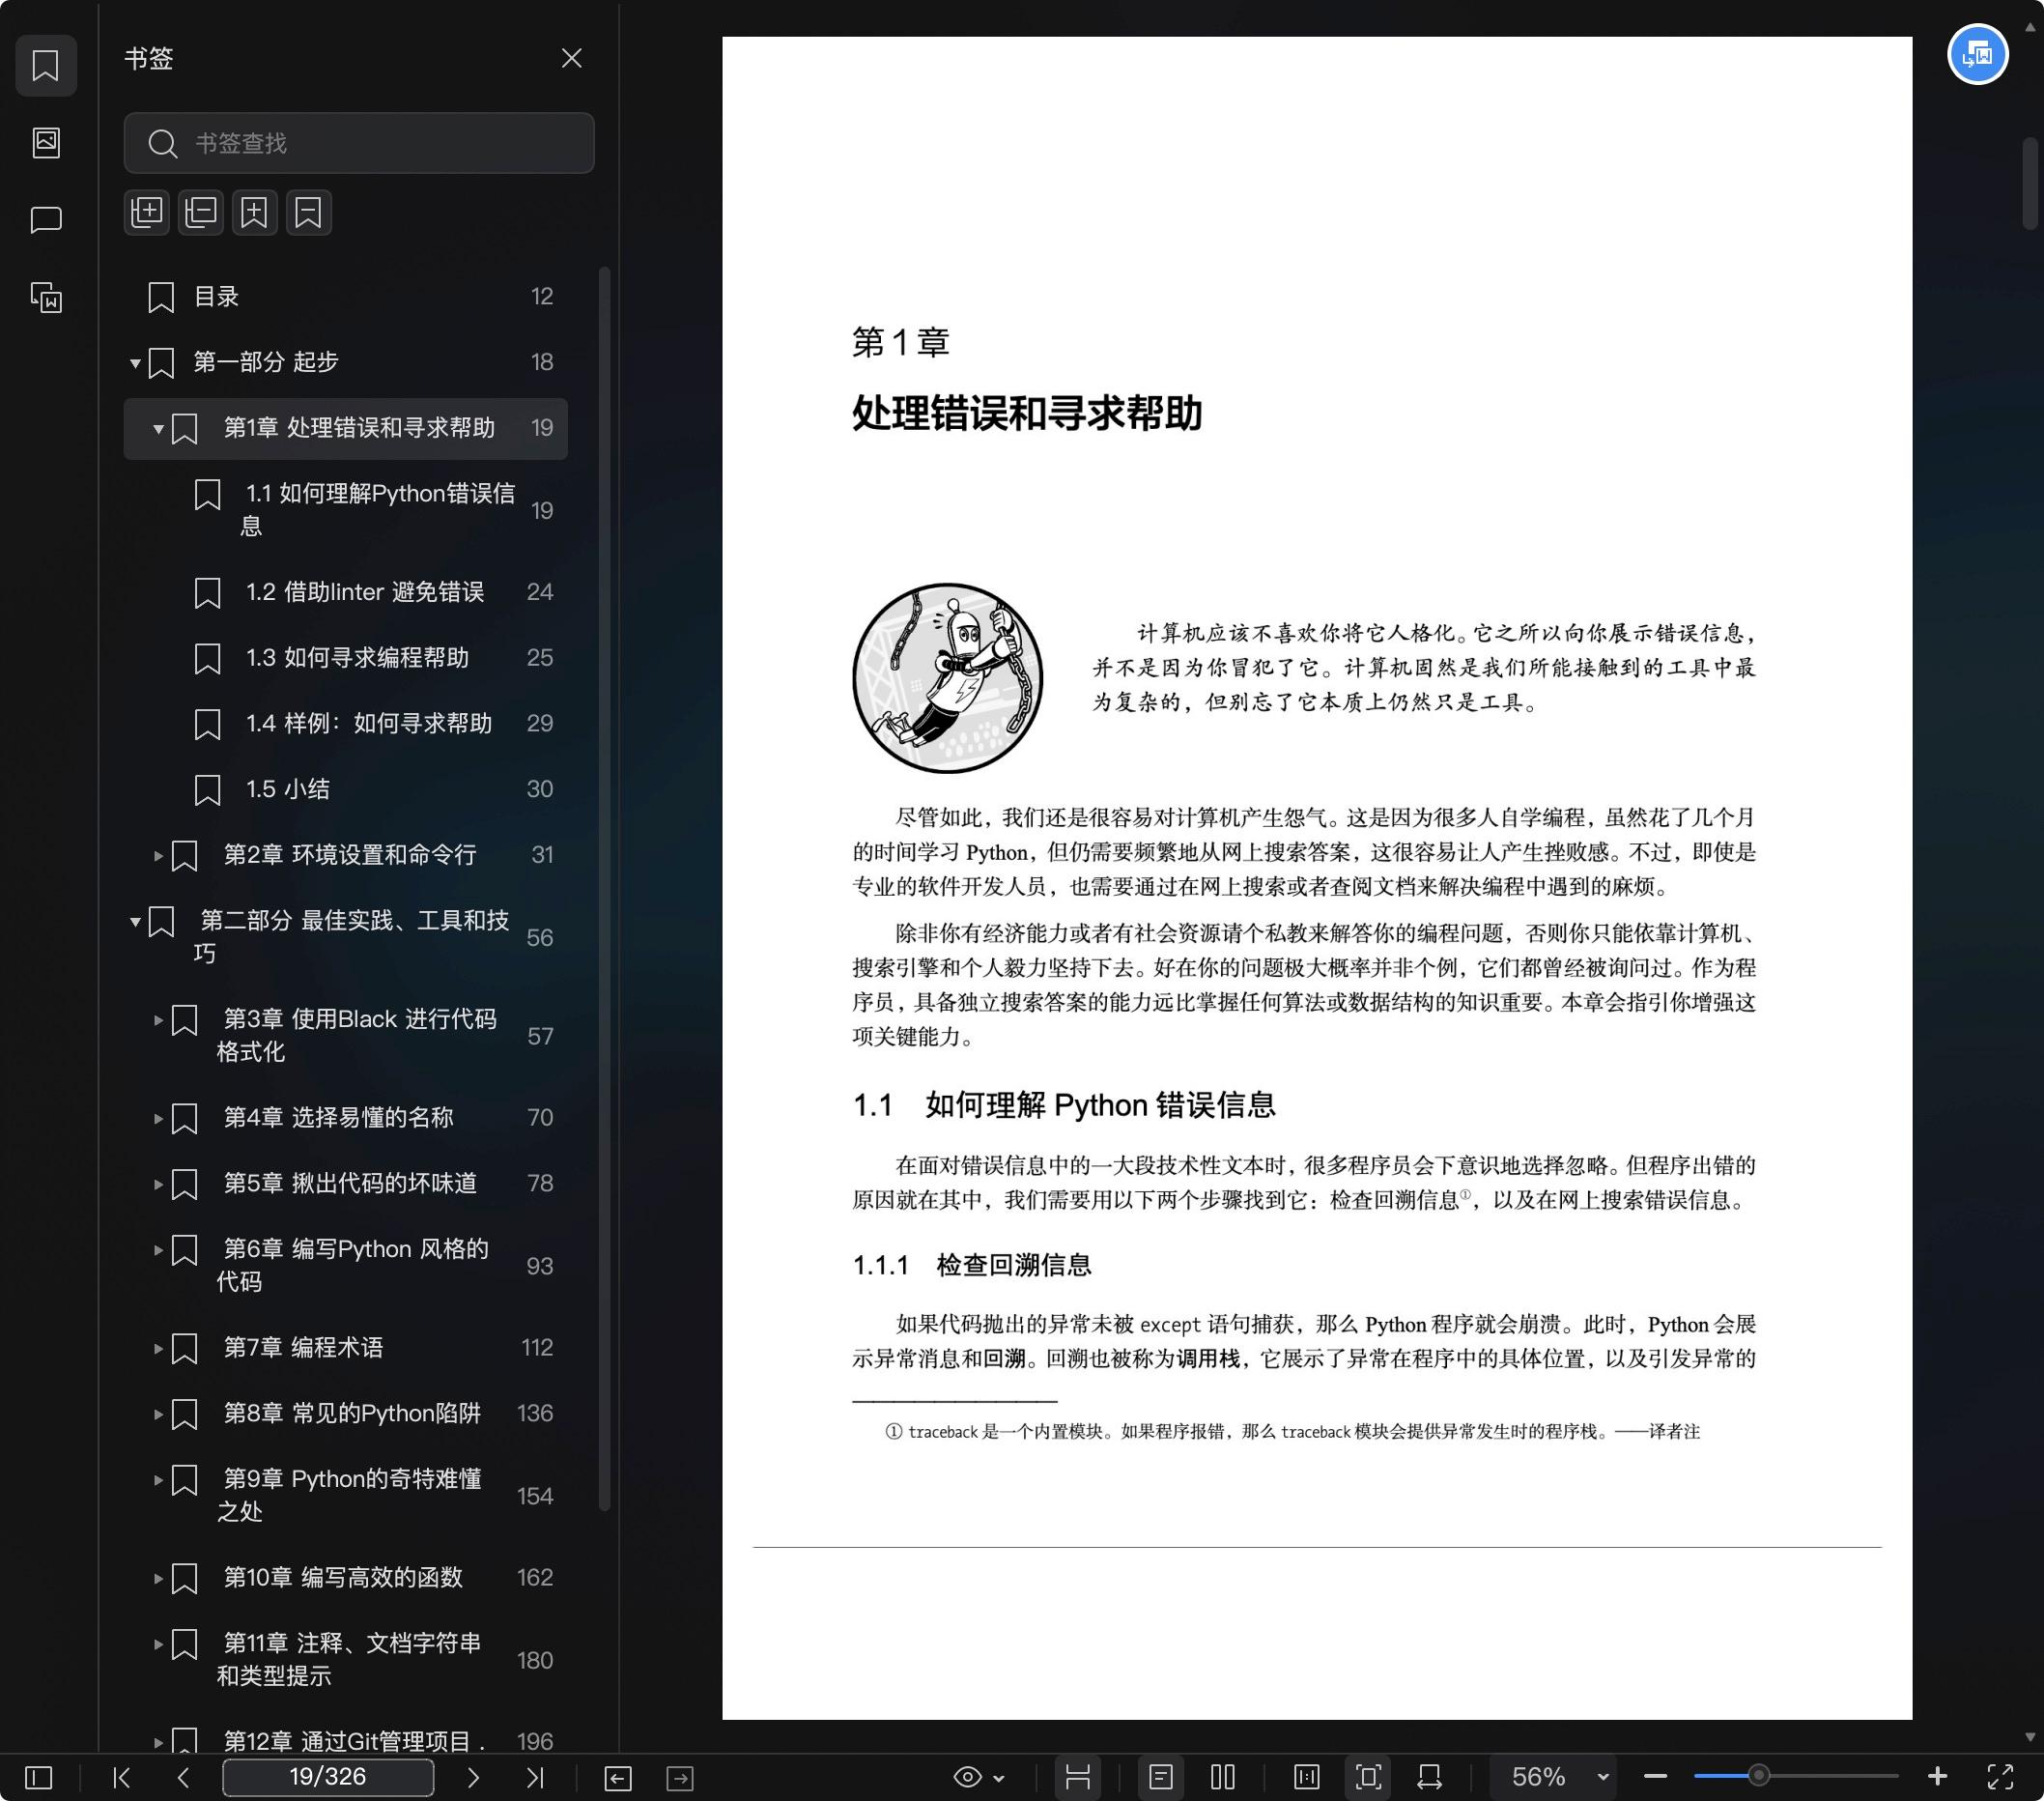This screenshot has width=2044, height=1801.
Task: Delete the bookmark icon
Action: click(x=309, y=212)
